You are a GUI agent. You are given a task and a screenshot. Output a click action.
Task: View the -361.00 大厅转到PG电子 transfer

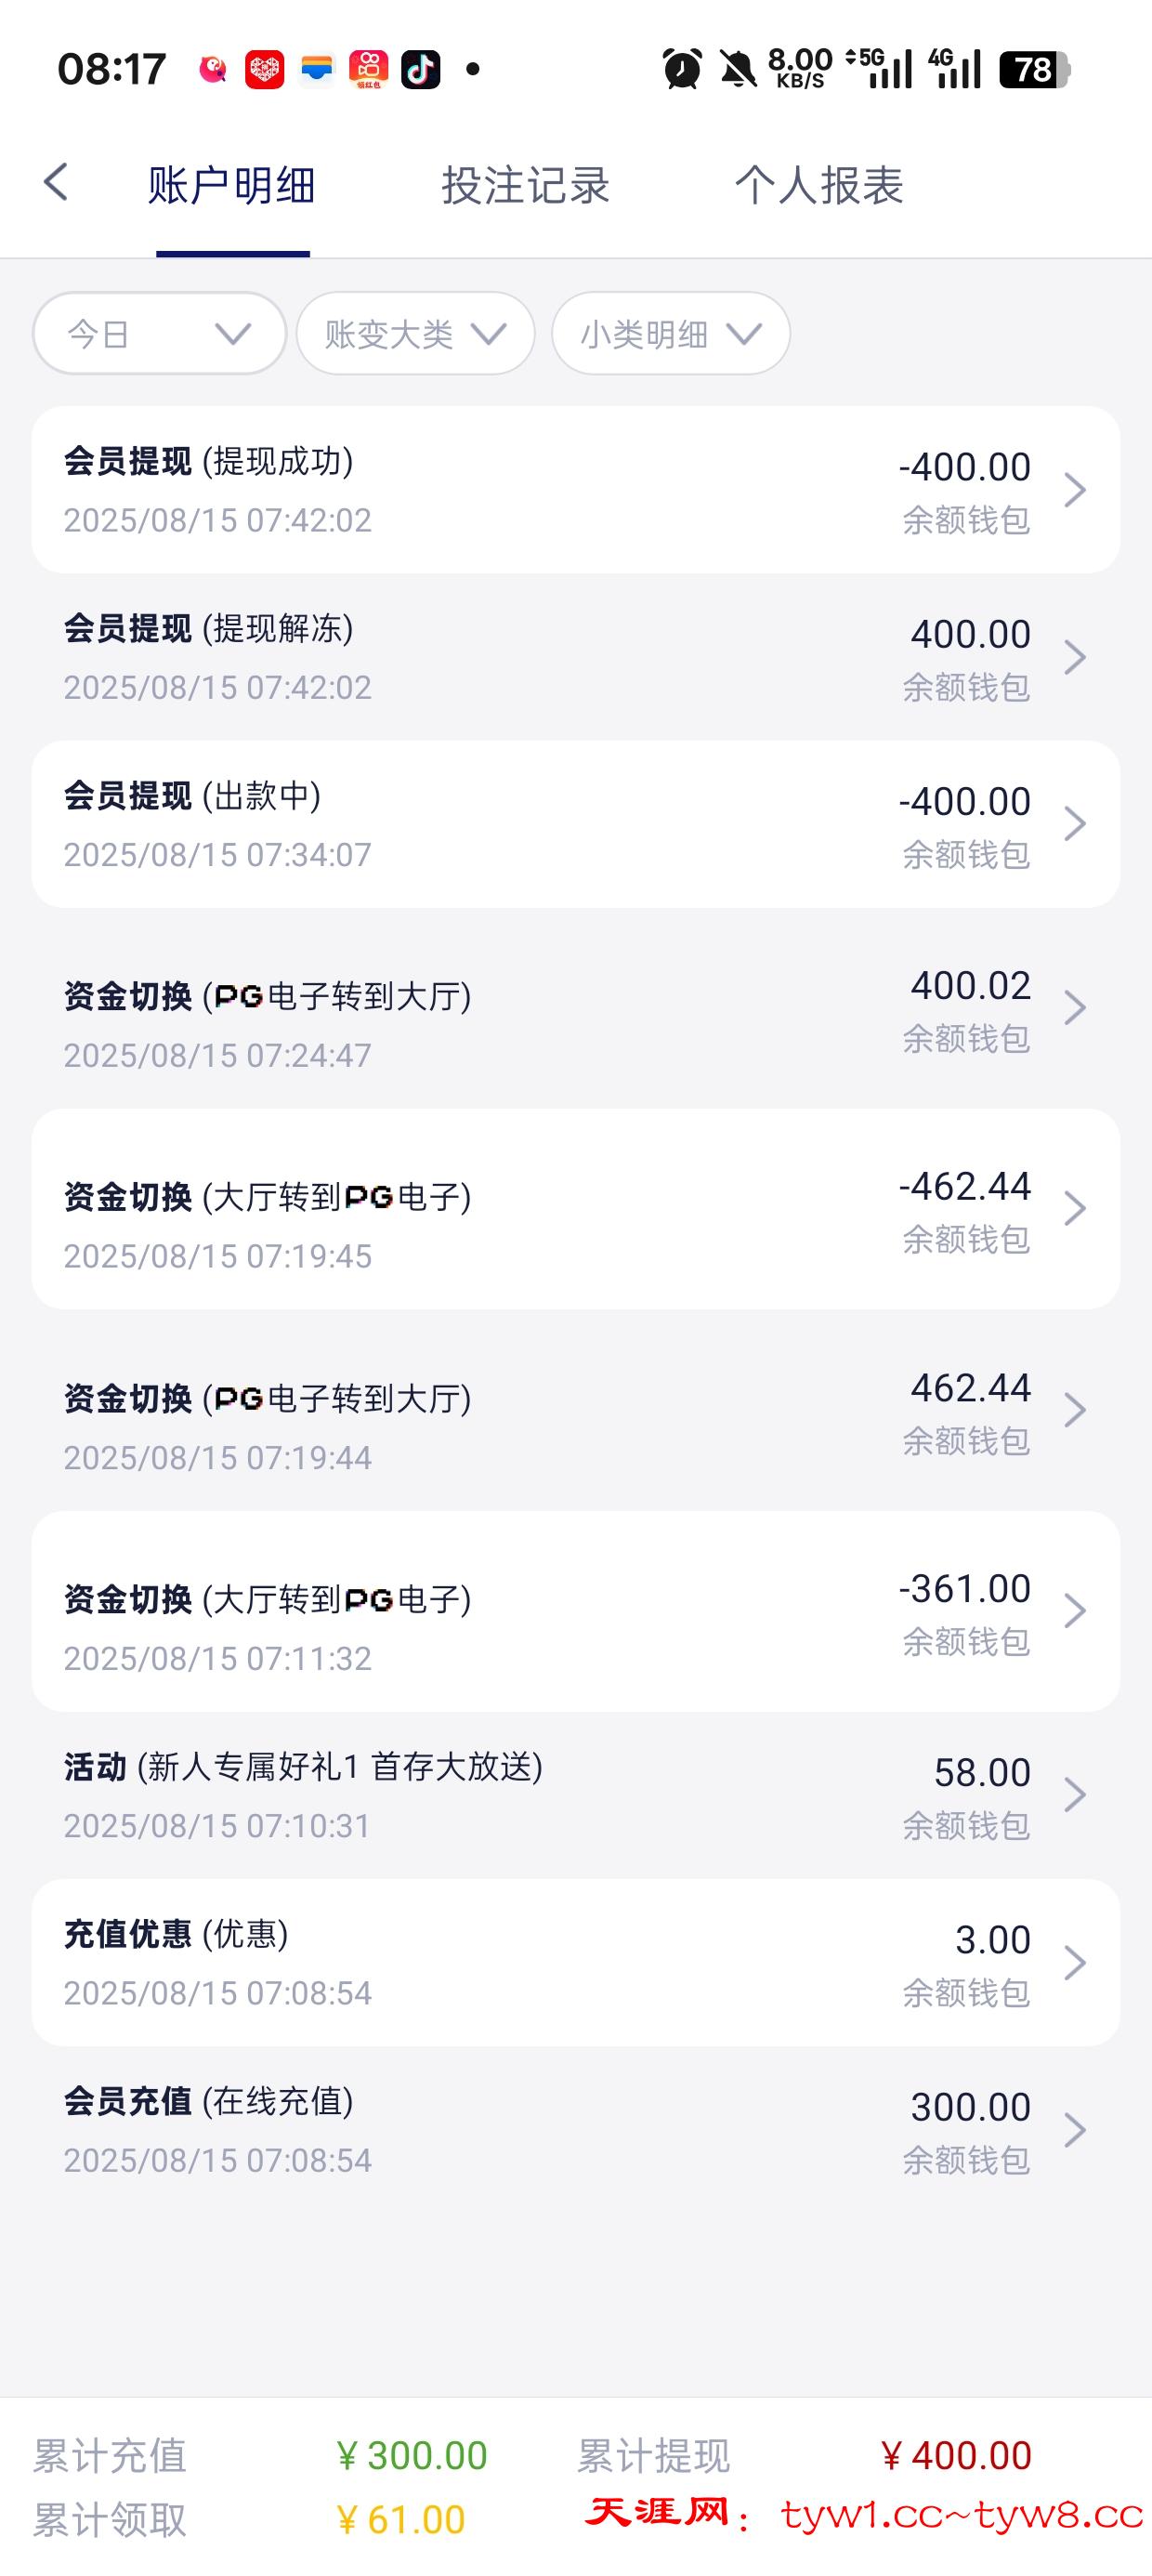(x=575, y=1611)
